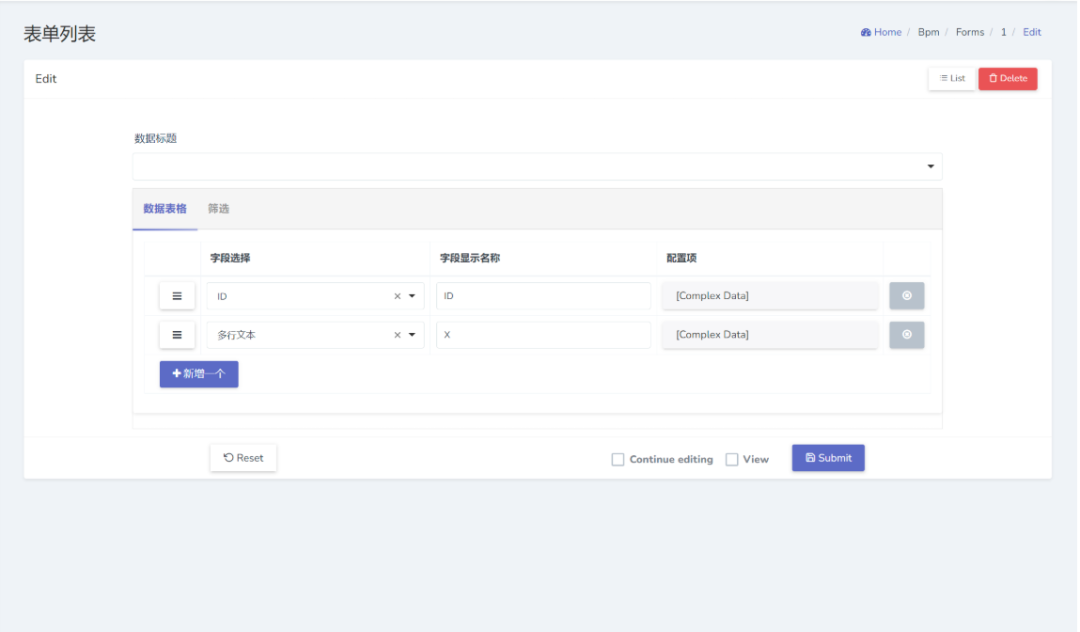Focus display name input containing ID
Screen dimensions: 1080x632
point(543,296)
